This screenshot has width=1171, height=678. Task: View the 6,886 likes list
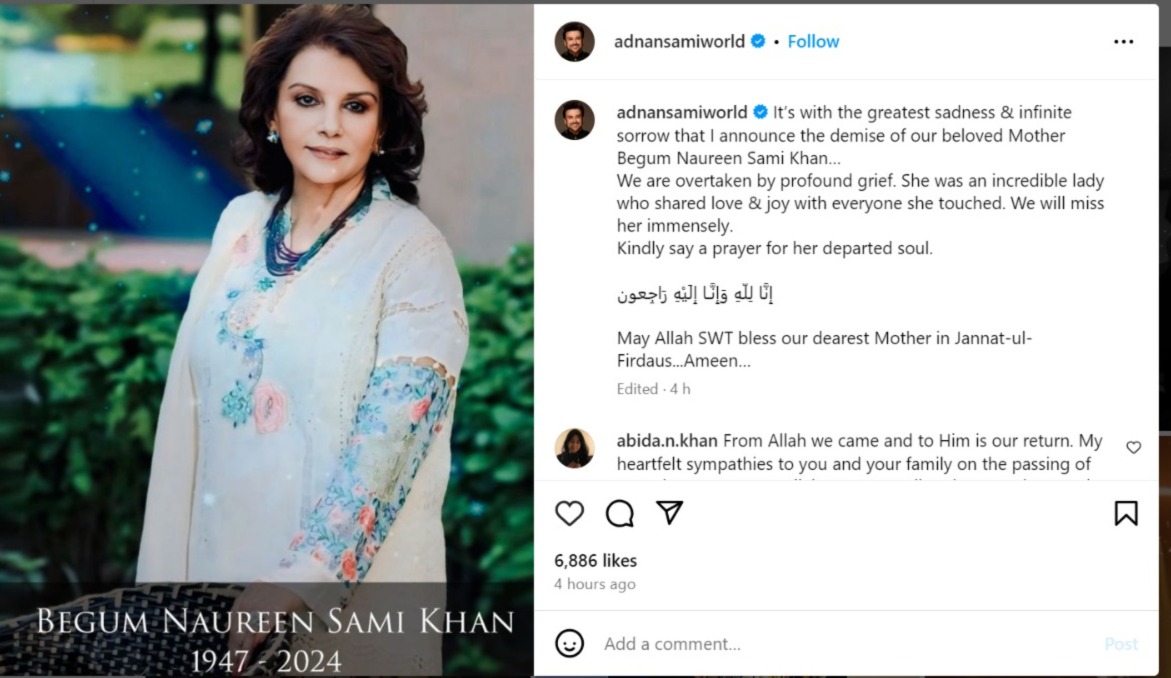point(595,560)
